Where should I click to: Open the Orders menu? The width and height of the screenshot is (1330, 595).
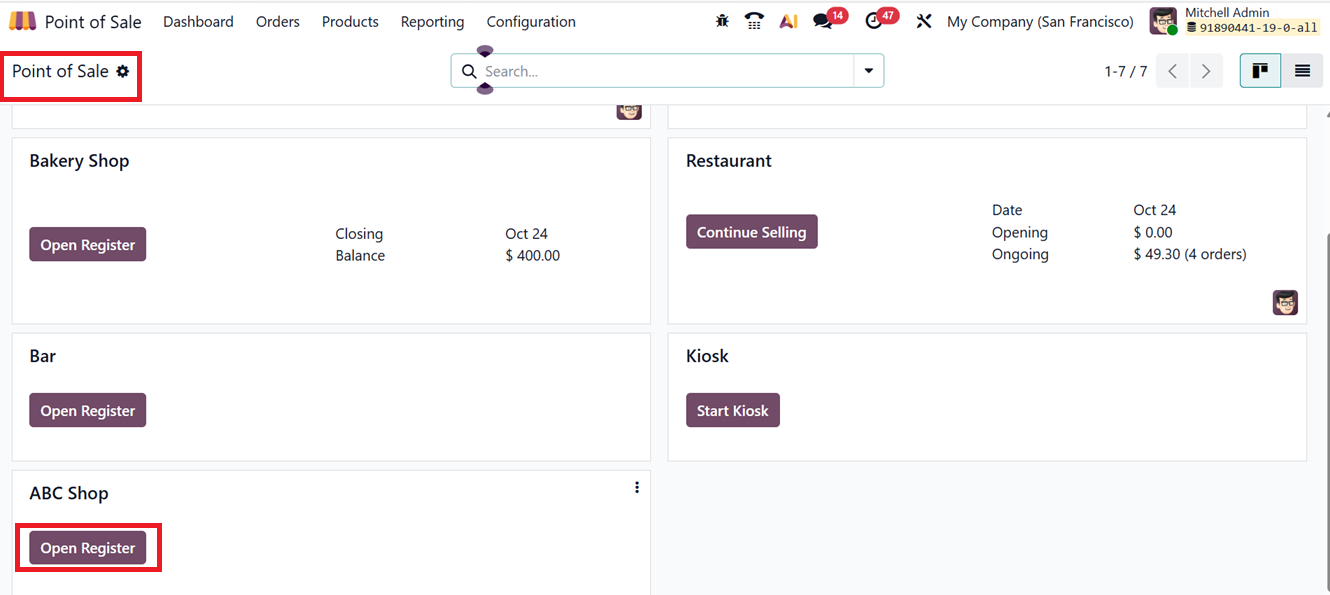point(277,21)
